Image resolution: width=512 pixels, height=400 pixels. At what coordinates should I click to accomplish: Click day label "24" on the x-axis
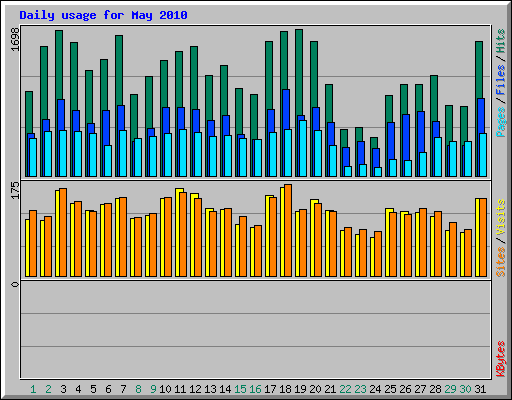coord(375,389)
